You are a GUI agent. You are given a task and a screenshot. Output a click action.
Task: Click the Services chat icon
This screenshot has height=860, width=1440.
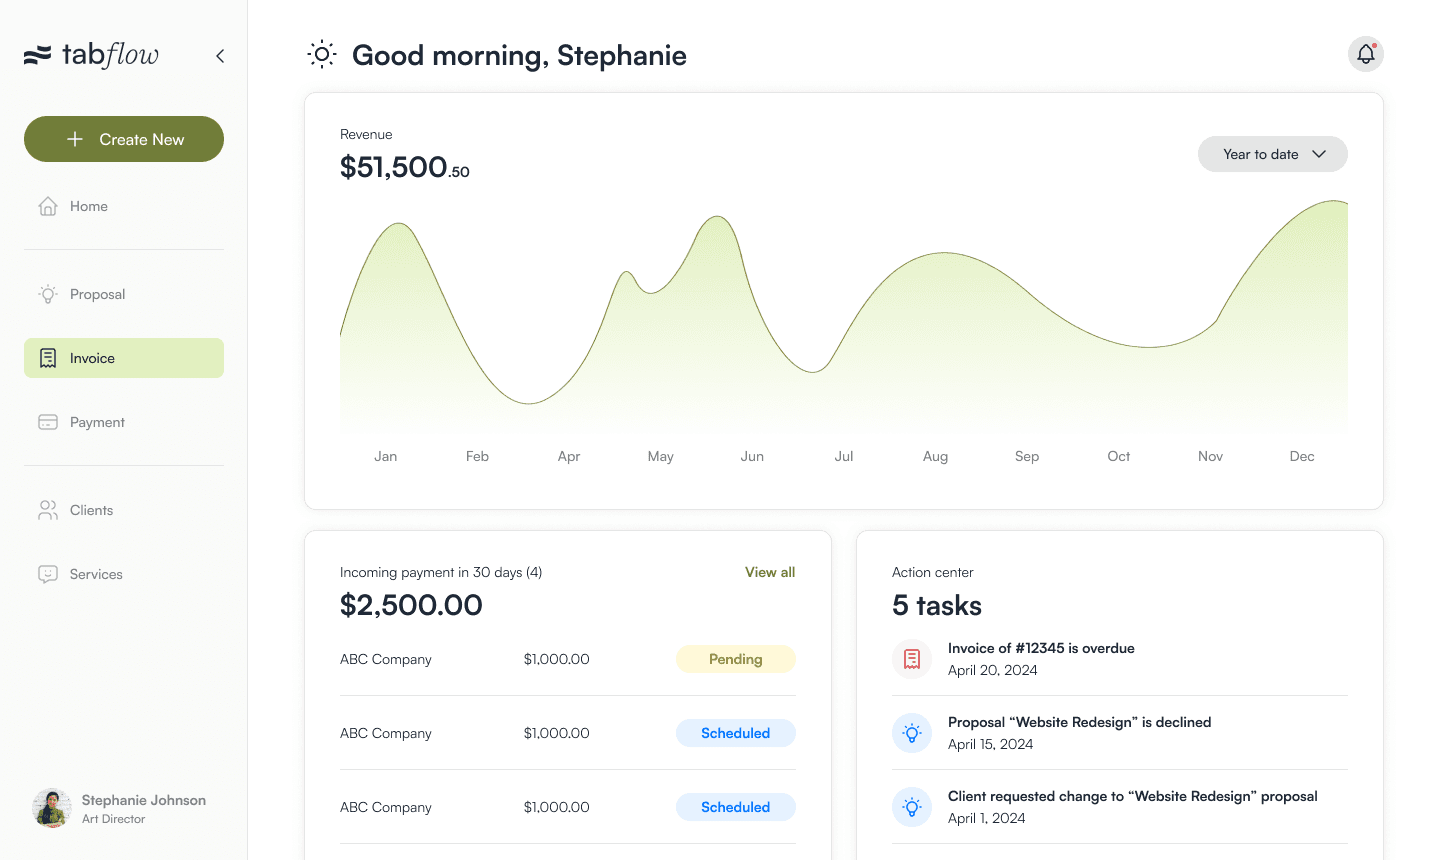pyautogui.click(x=48, y=574)
